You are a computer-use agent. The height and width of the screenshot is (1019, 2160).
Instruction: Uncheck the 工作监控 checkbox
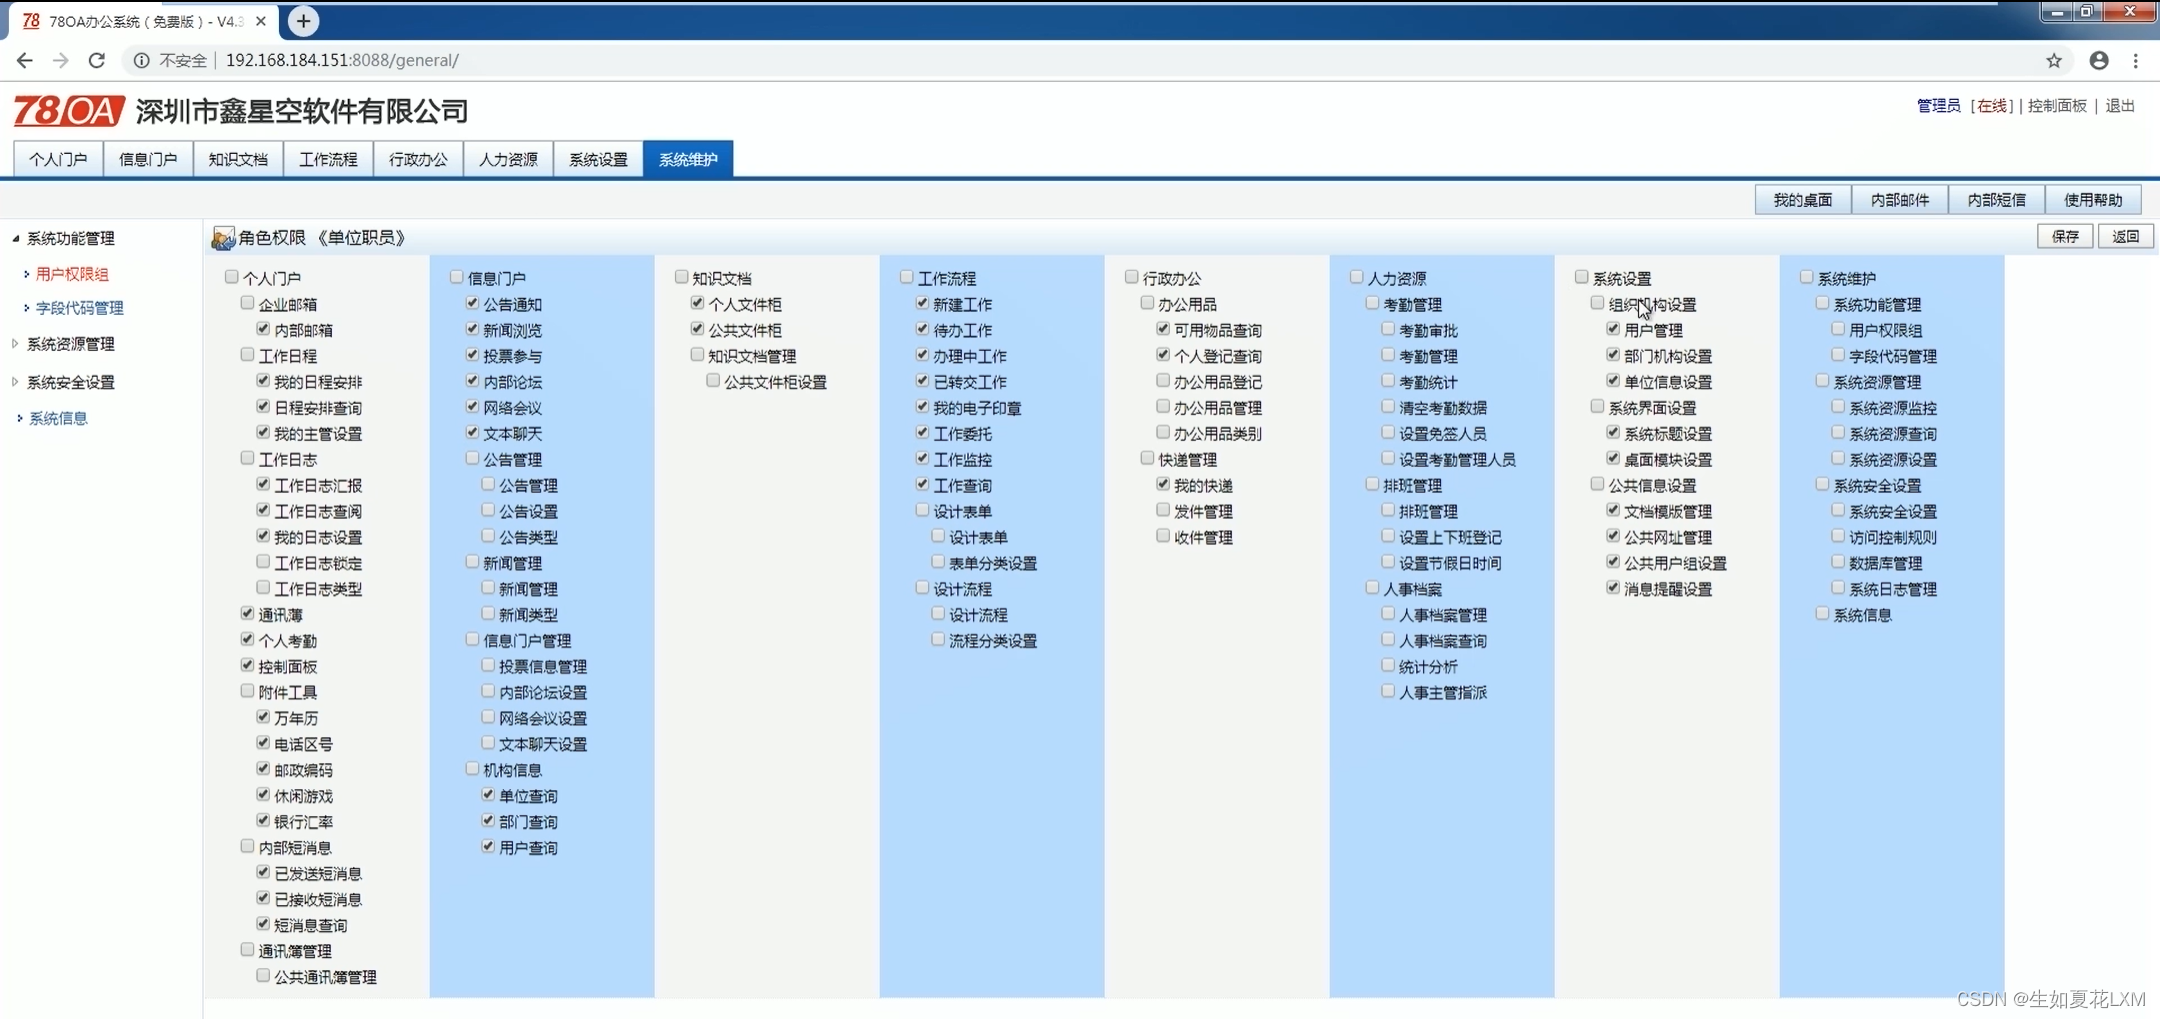[922, 458]
